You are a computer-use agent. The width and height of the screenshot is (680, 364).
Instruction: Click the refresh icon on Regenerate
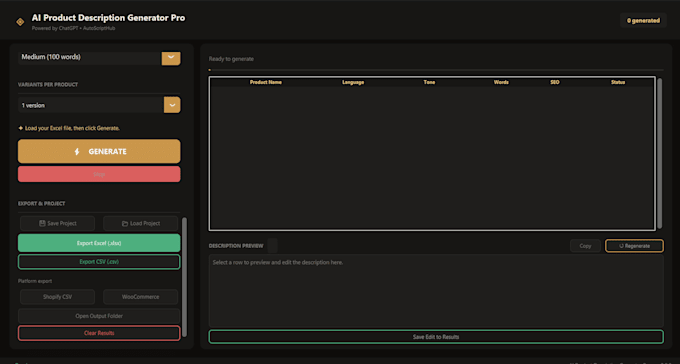pos(621,246)
